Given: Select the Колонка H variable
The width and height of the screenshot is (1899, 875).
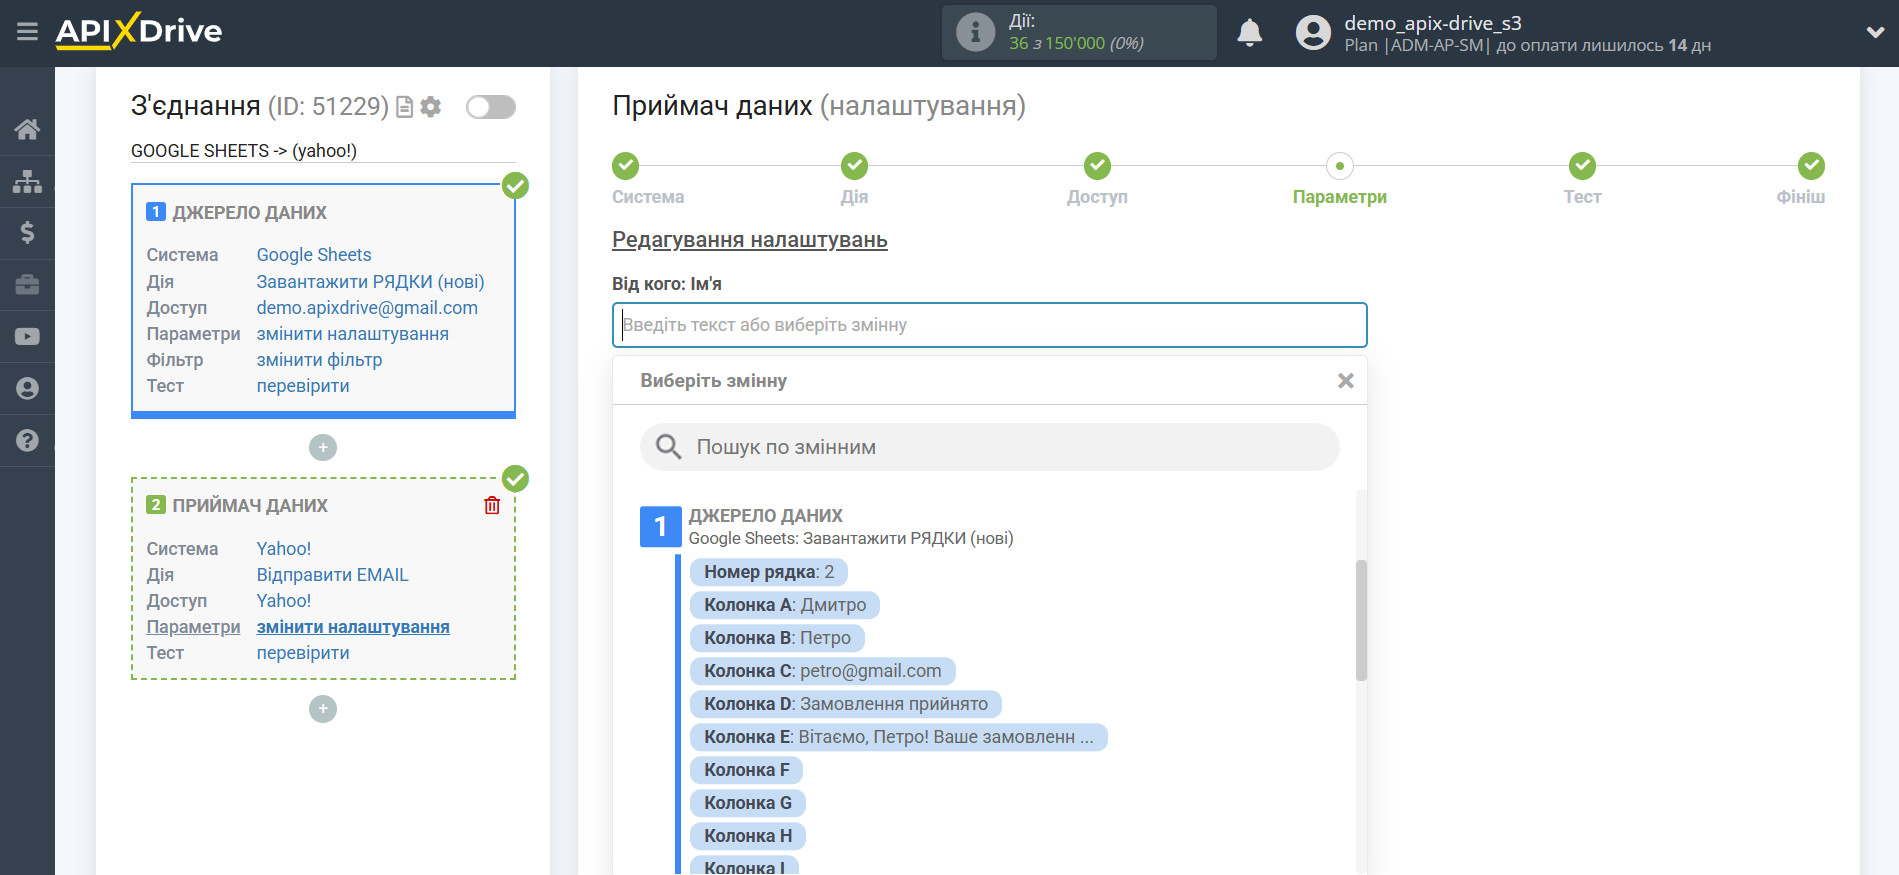Looking at the screenshot, I should 748,836.
